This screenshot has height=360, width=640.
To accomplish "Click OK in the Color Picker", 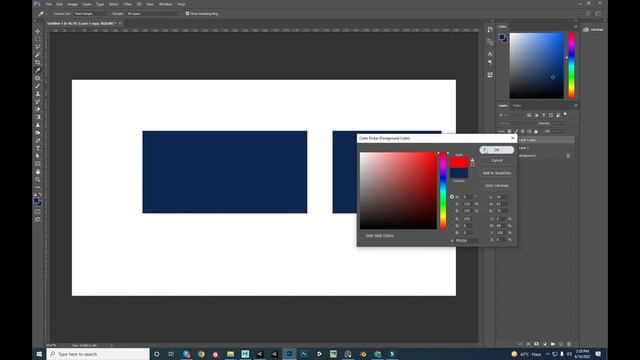I will (497, 150).
